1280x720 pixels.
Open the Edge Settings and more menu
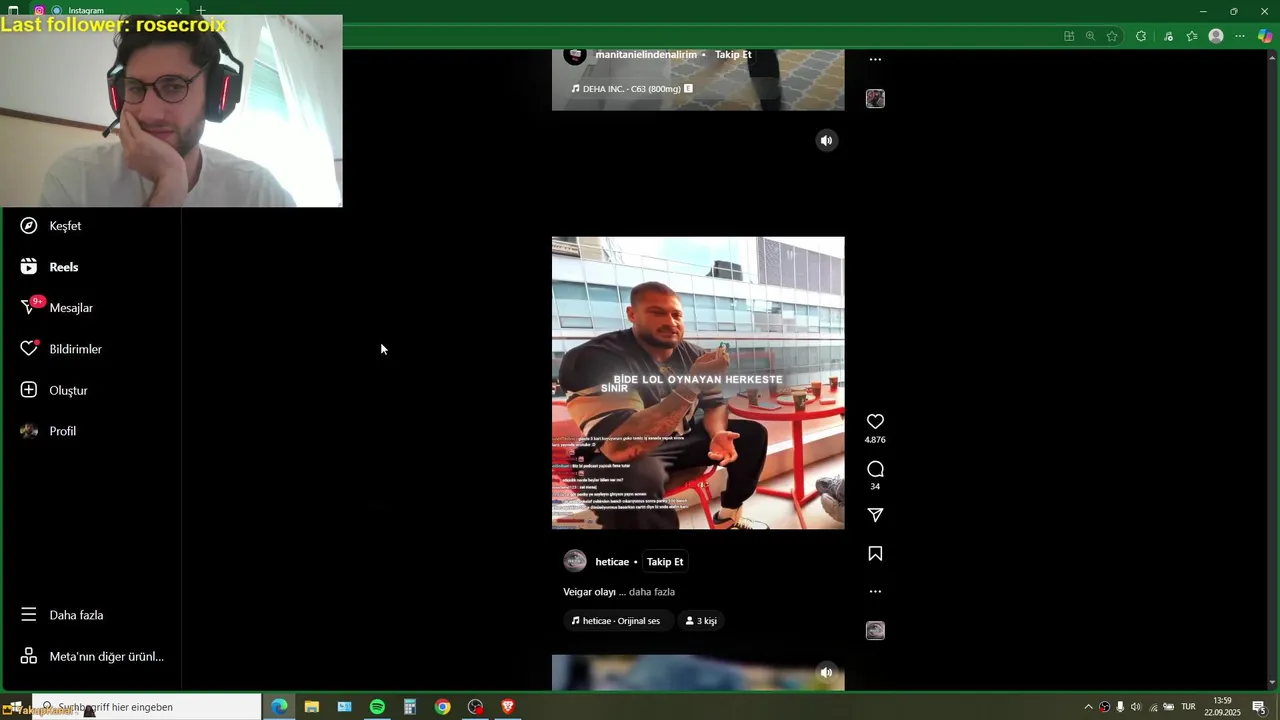point(1240,36)
